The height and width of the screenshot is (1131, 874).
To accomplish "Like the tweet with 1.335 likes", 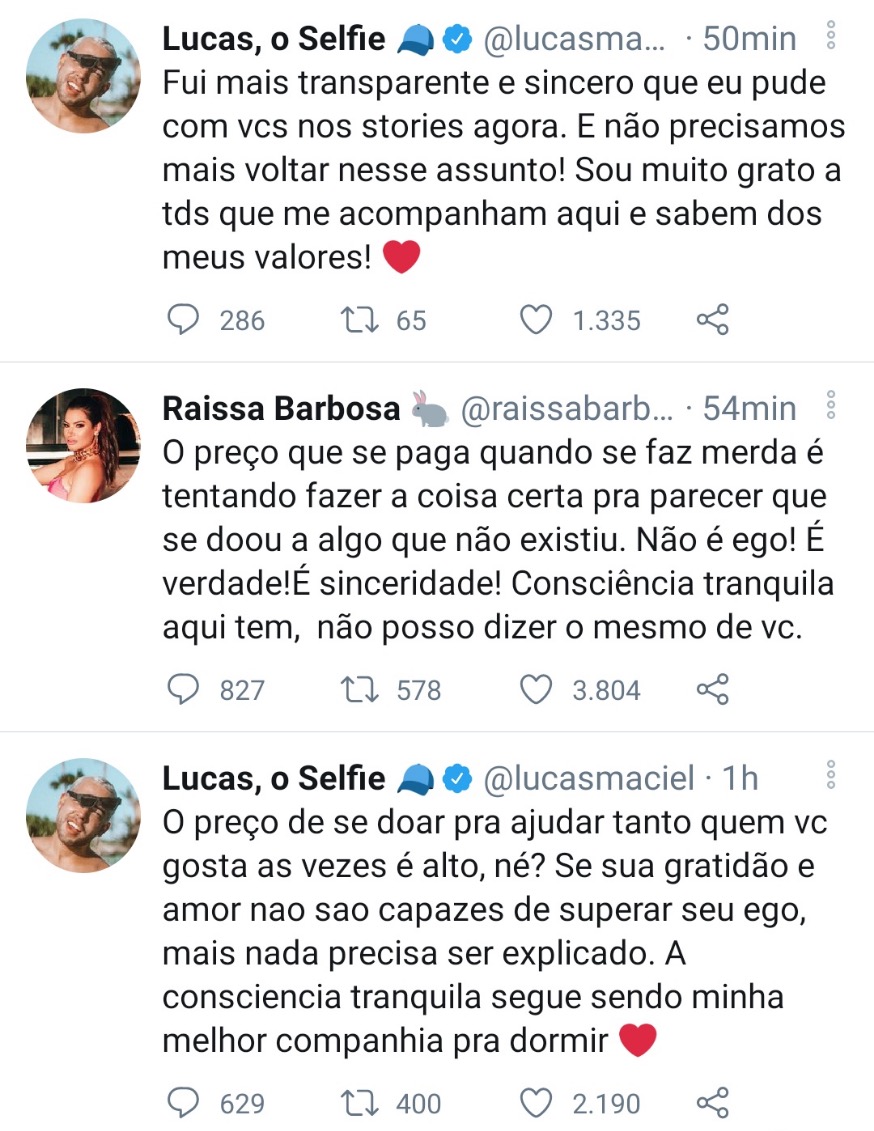I will [537, 320].
